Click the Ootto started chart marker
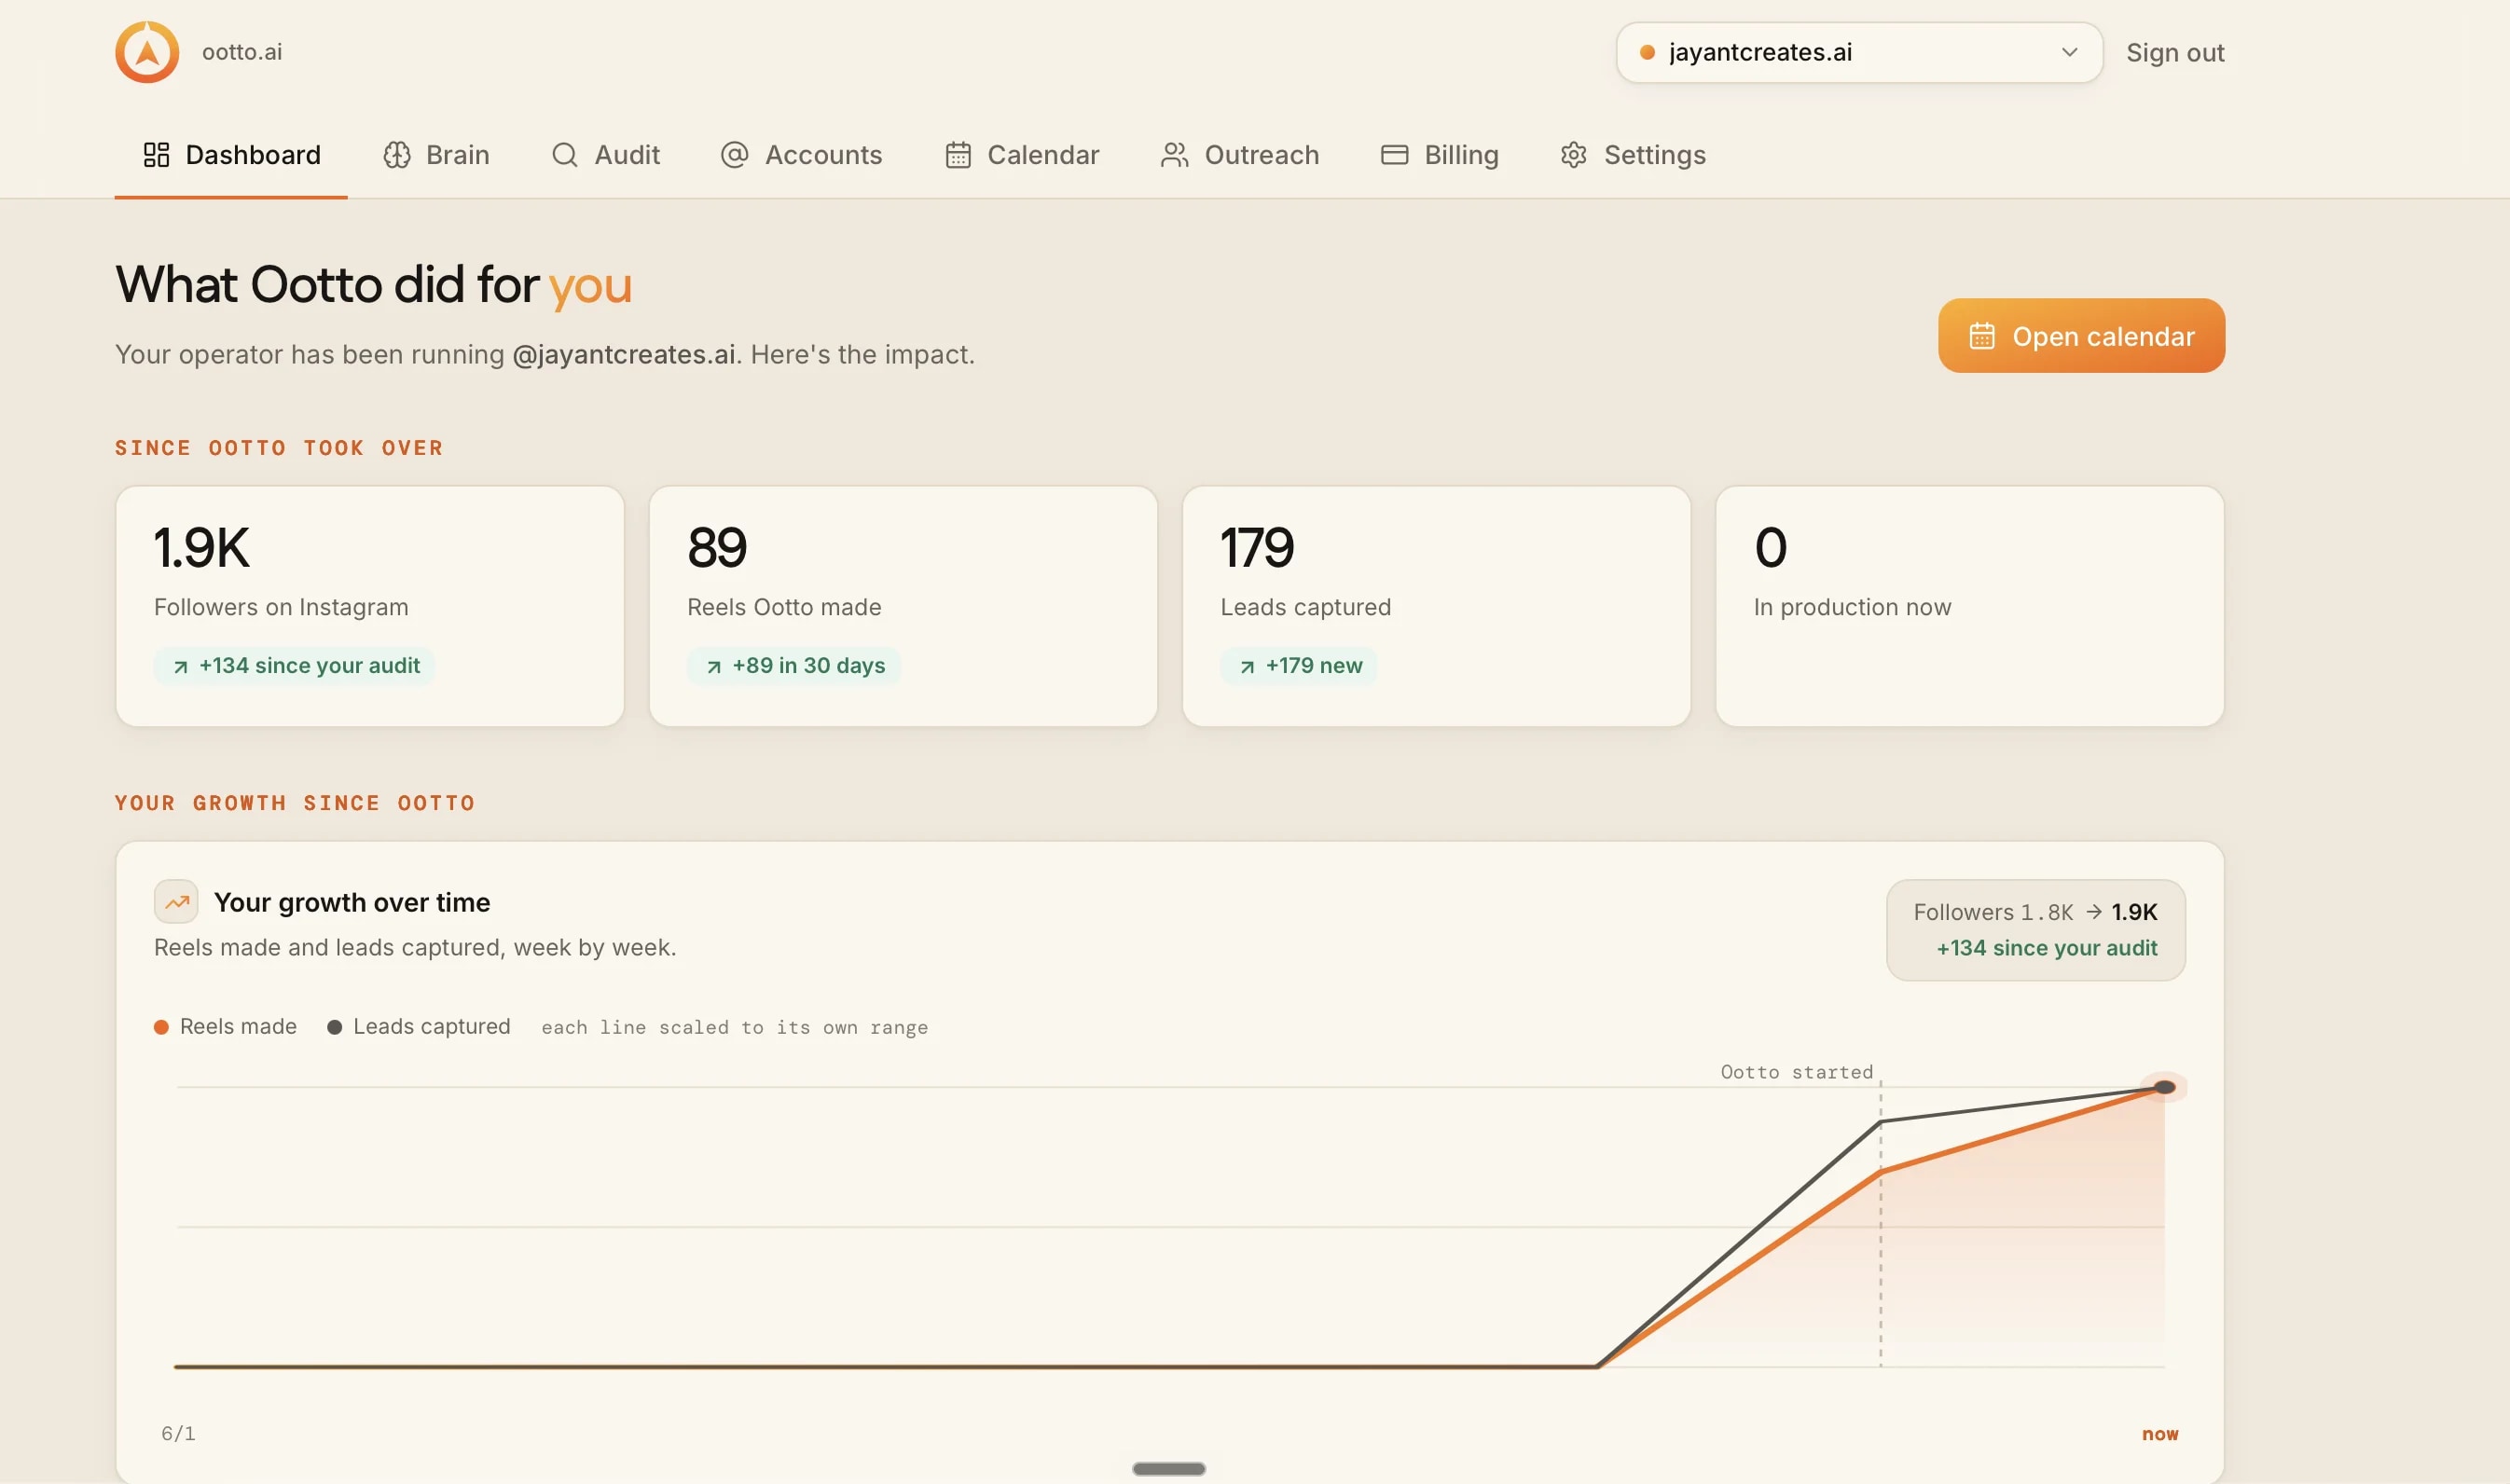 pos(1796,1072)
